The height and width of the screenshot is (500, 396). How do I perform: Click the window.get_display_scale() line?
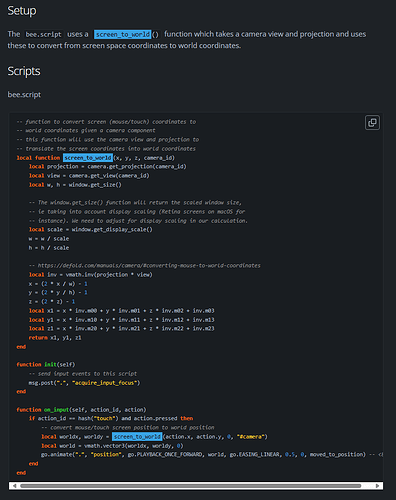pos(91,229)
